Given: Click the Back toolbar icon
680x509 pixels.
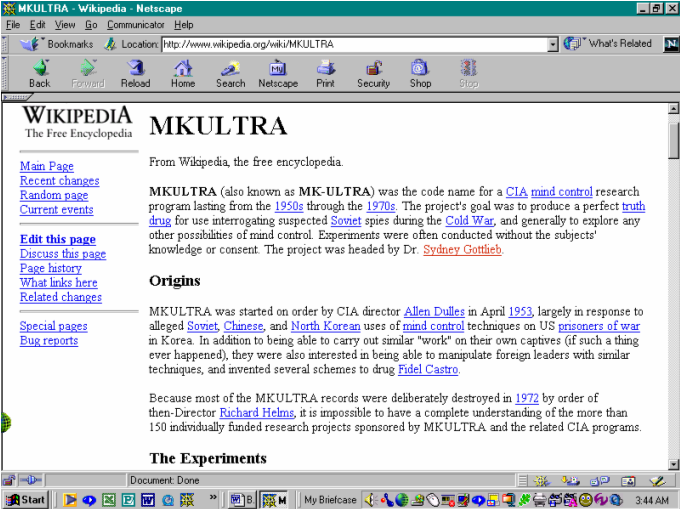Looking at the screenshot, I should [x=40, y=73].
